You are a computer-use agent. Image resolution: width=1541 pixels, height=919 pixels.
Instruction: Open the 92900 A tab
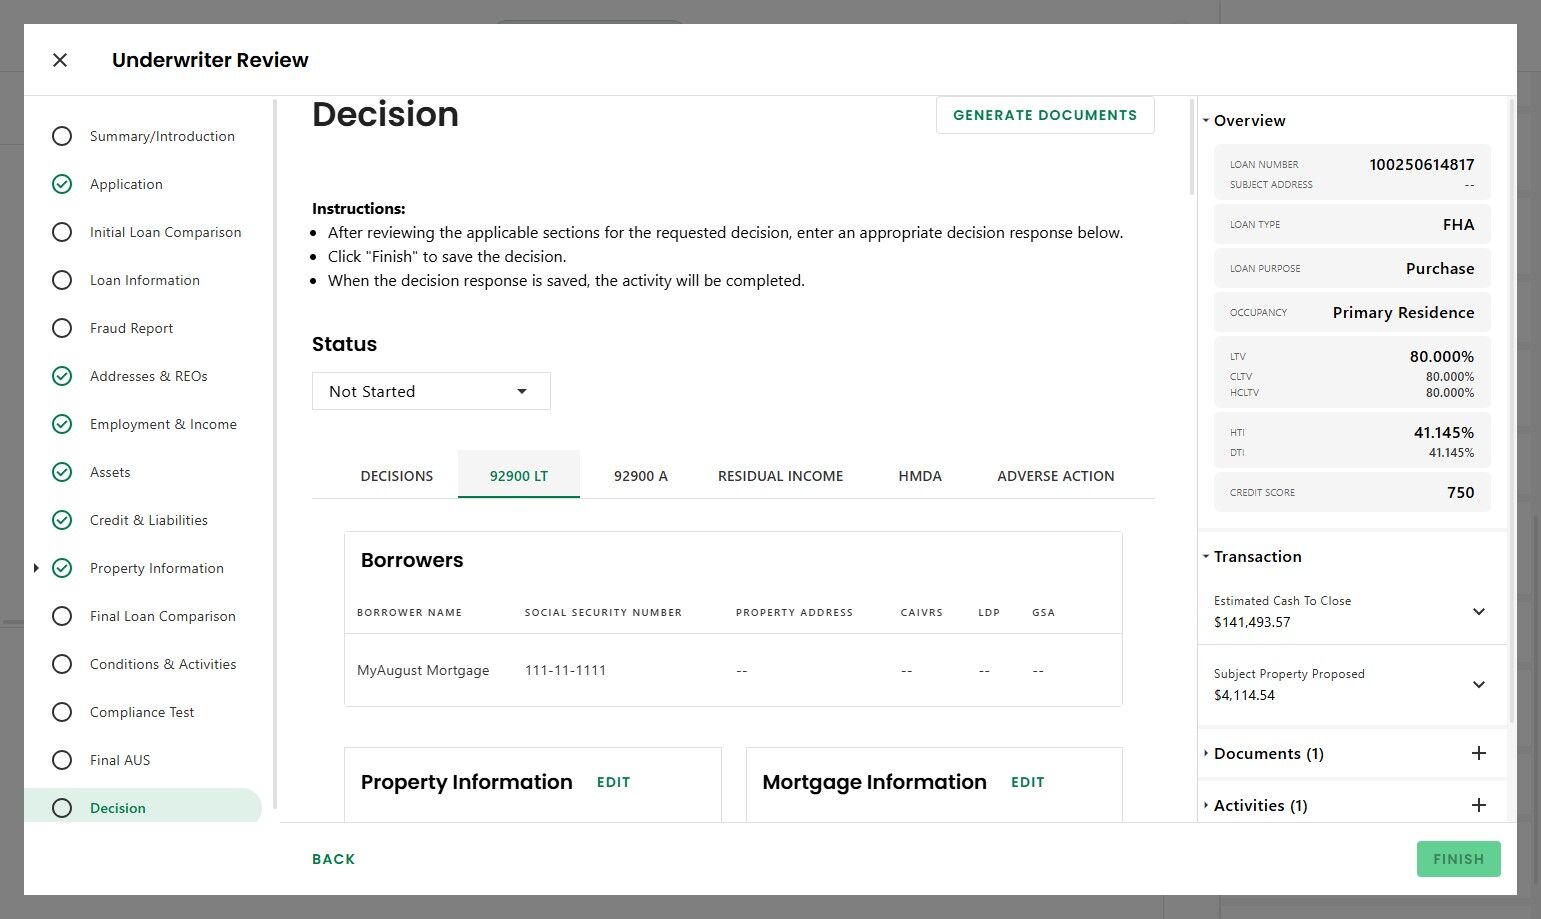tap(641, 476)
